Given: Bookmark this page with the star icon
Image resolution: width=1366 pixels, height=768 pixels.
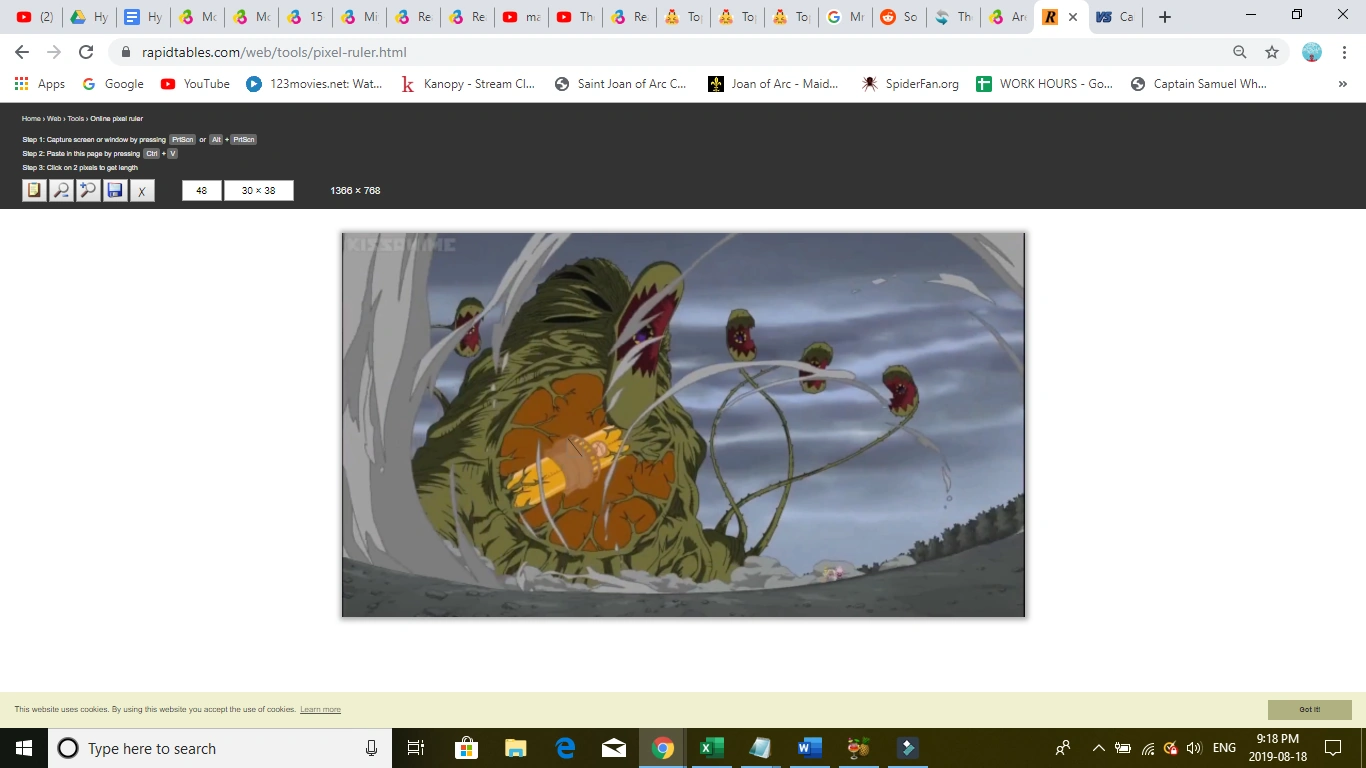Looking at the screenshot, I should [1272, 52].
